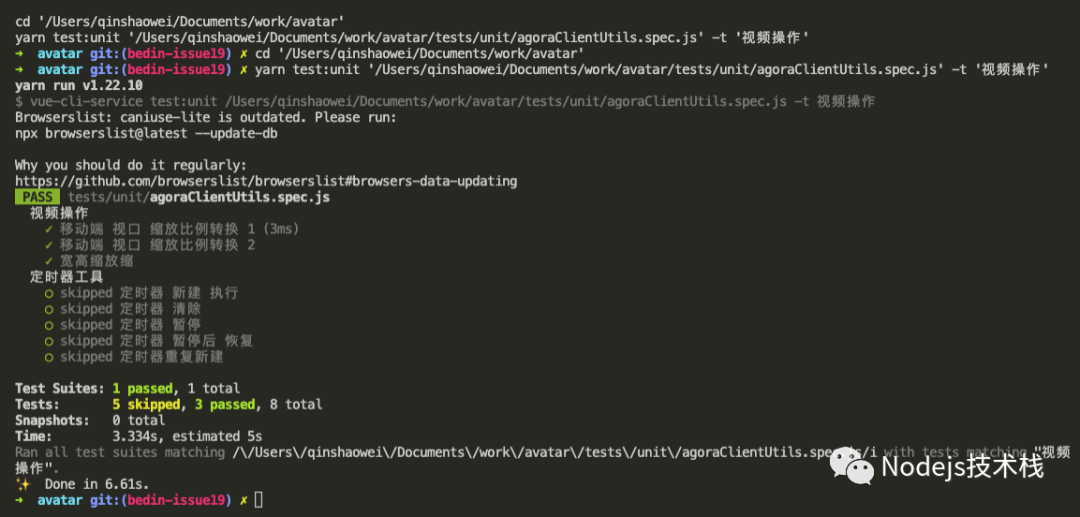Click the Nodejs技术栈 watermark text

962,466
